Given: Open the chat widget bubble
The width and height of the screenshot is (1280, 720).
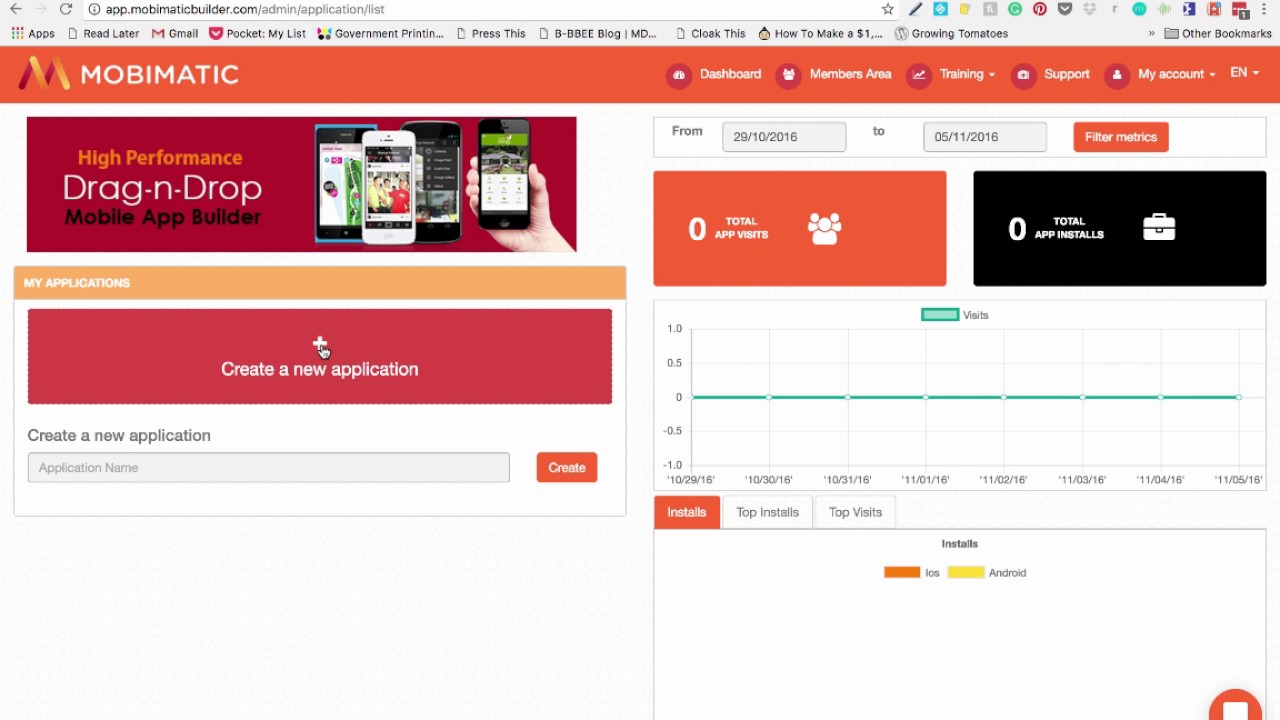Looking at the screenshot, I should click(1235, 706).
